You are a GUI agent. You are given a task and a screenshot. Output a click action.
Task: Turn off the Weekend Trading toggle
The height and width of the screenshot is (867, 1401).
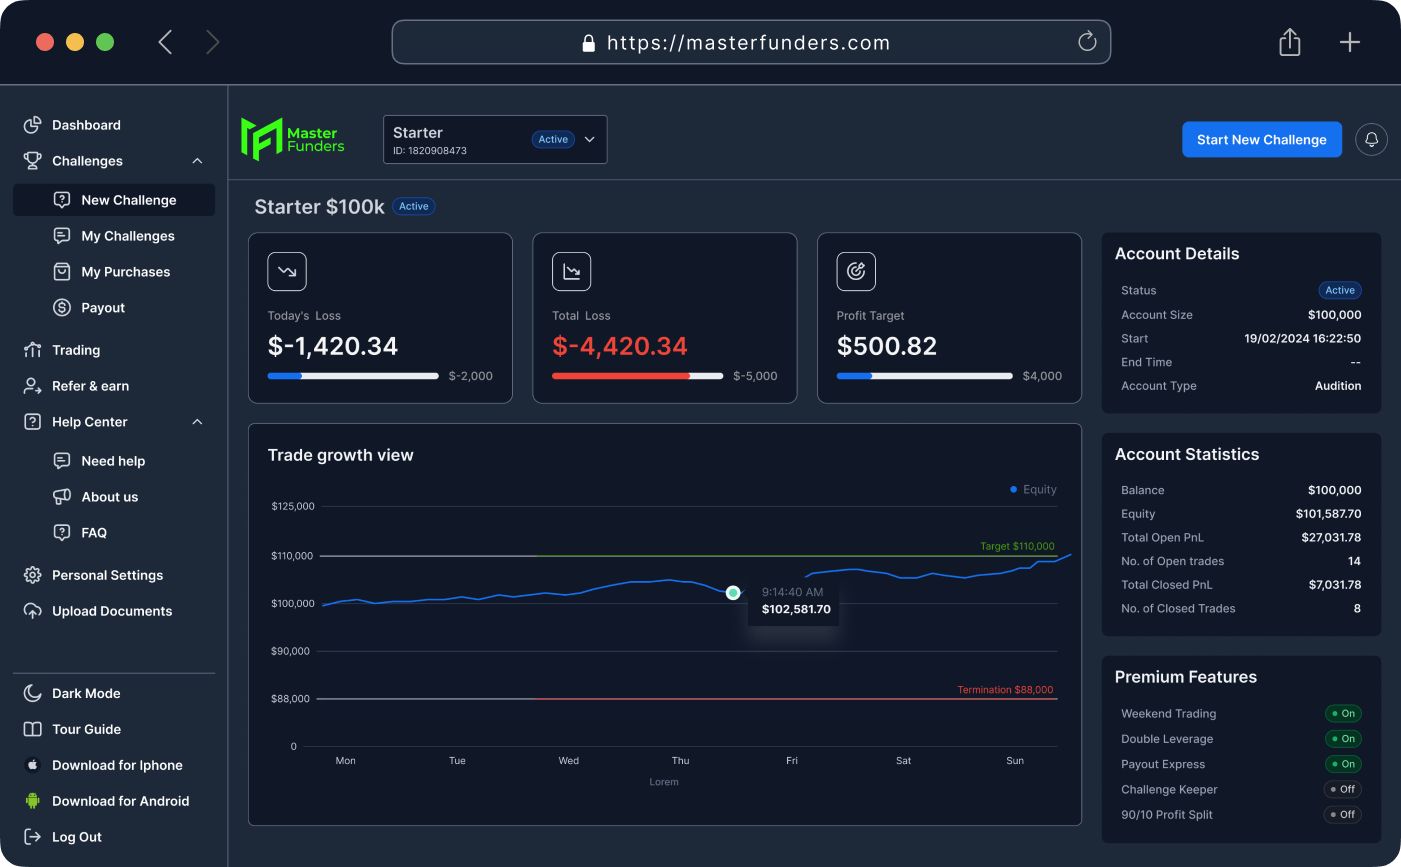[1343, 714]
